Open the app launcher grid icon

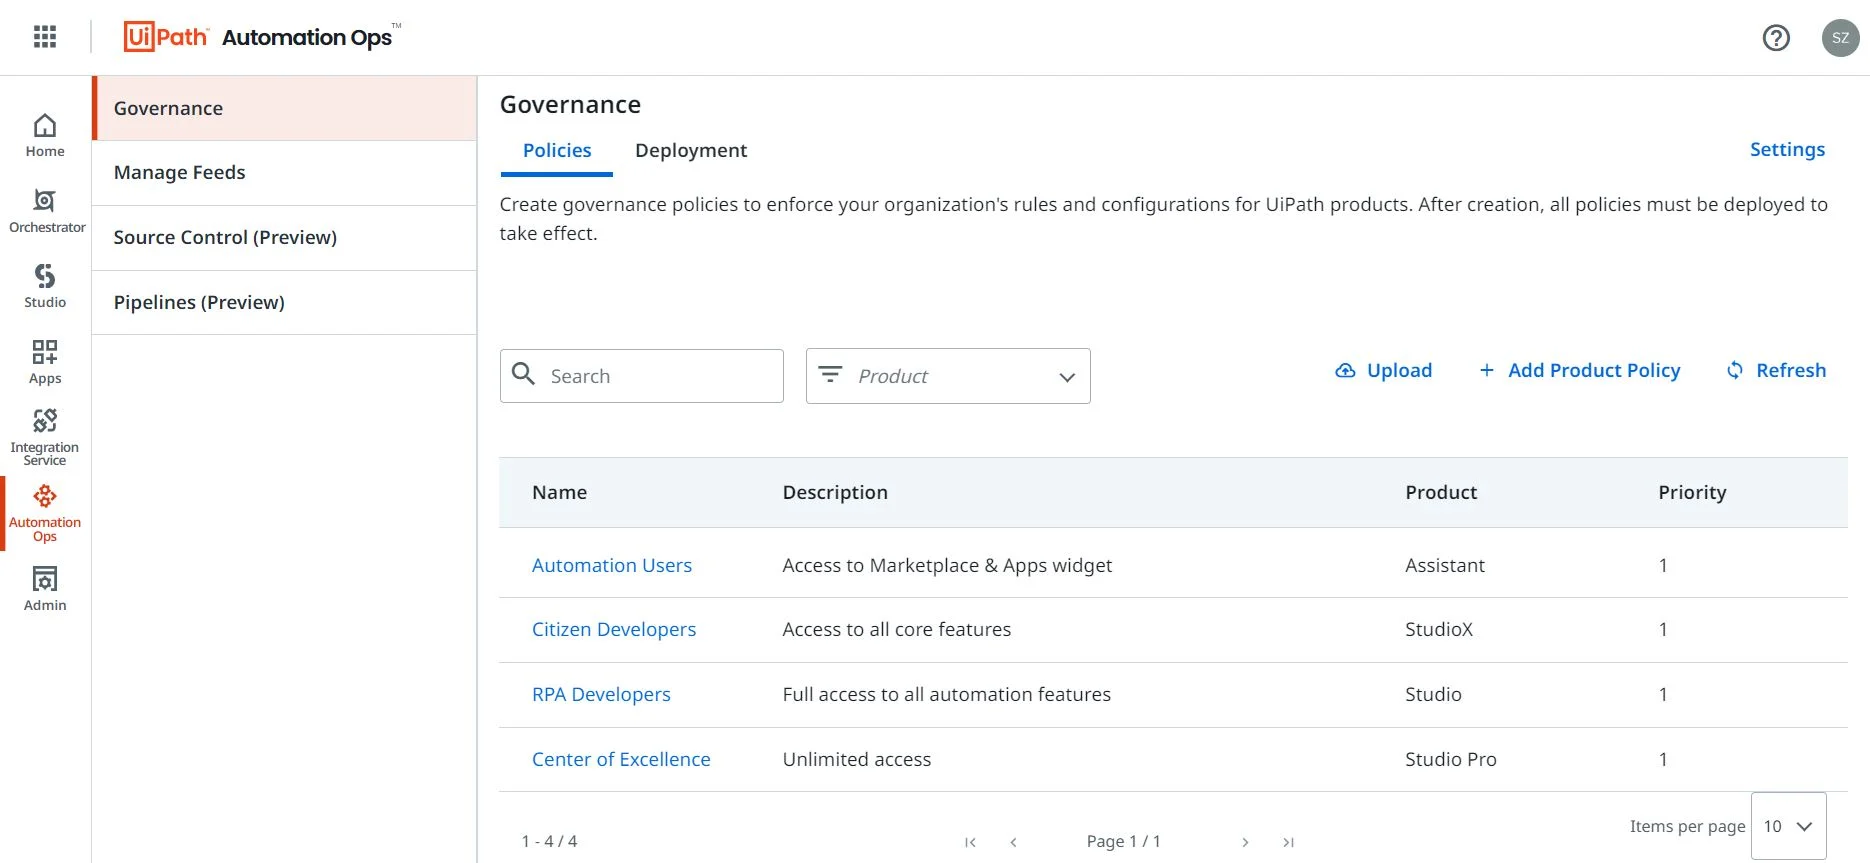click(45, 37)
